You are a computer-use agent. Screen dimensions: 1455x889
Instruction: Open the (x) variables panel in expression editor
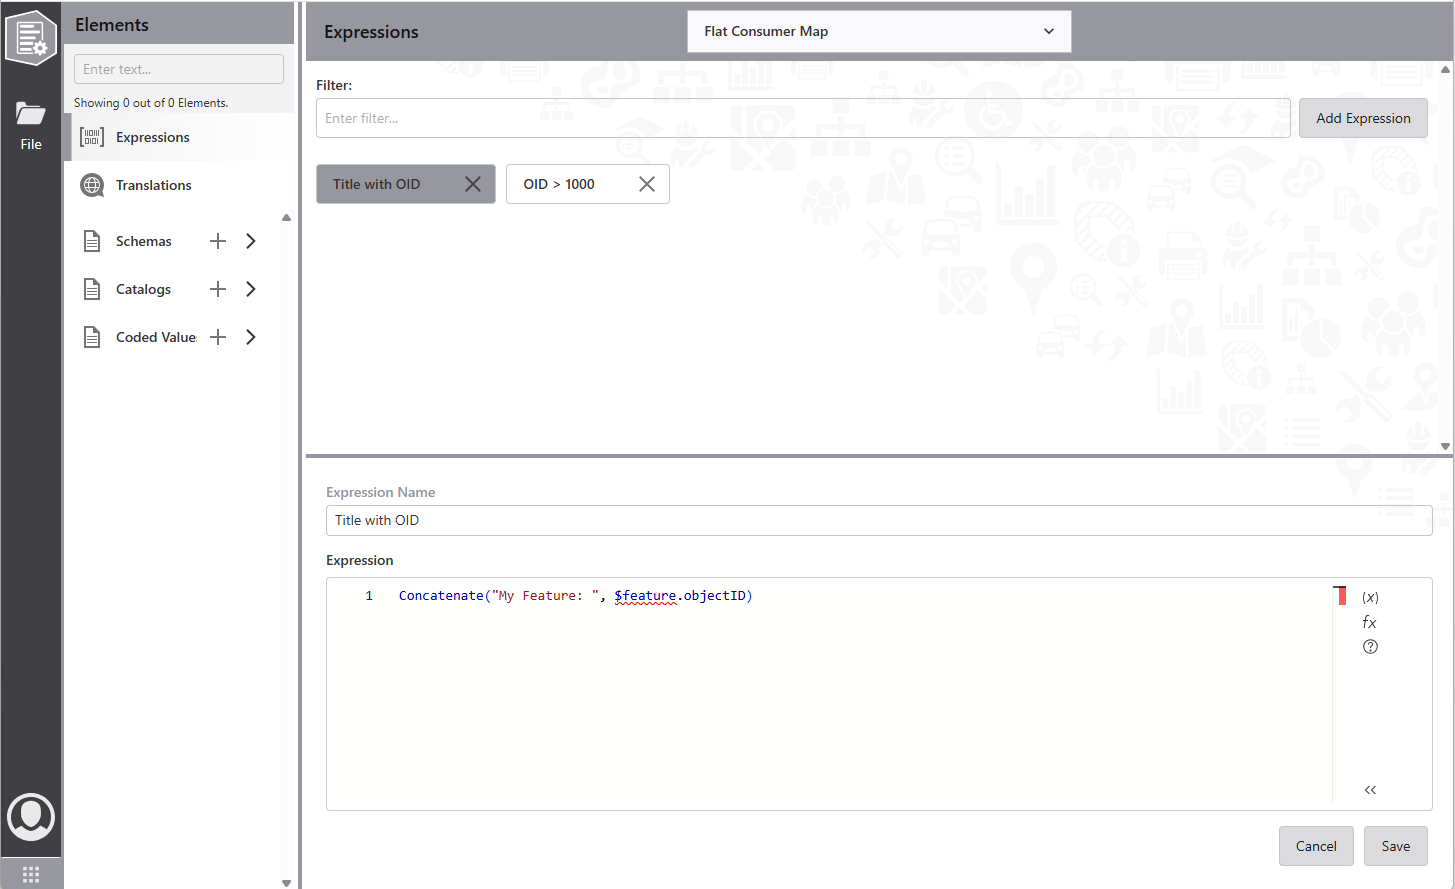point(1369,595)
